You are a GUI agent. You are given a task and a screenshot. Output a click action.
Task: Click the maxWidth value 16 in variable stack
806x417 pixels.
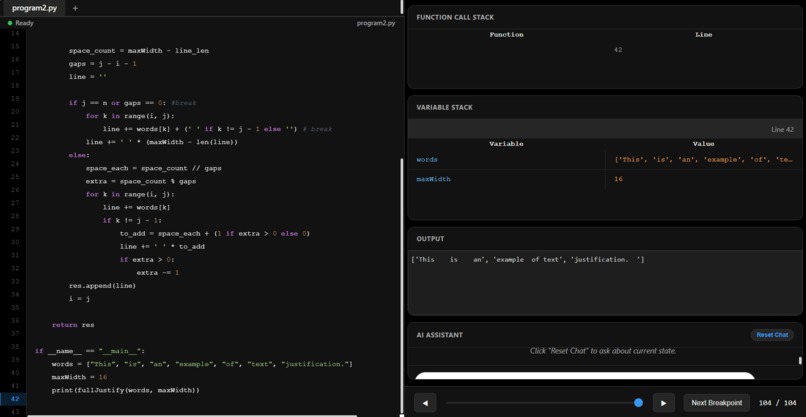click(x=618, y=179)
